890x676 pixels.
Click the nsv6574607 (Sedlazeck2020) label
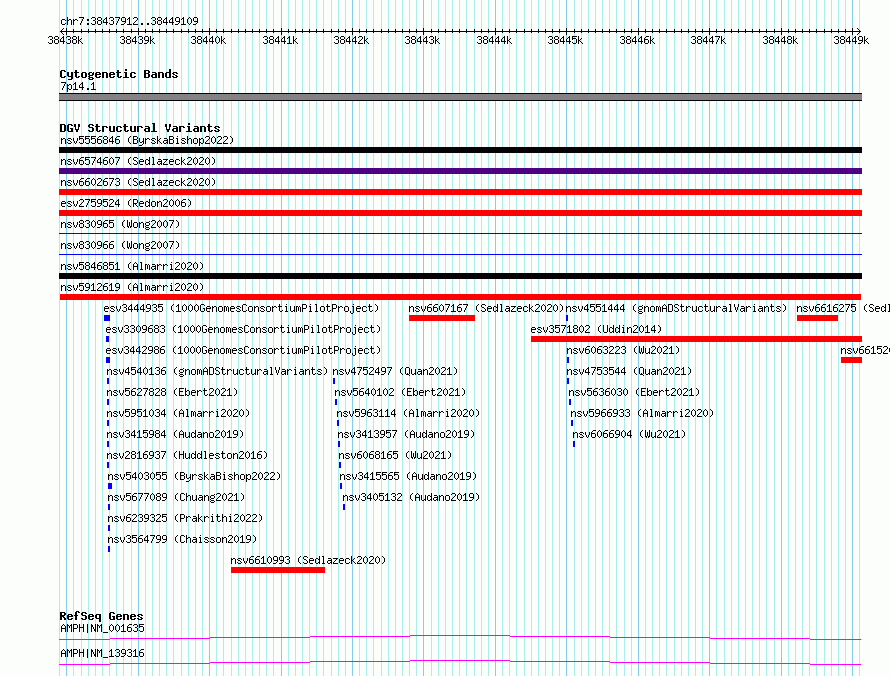[x=138, y=161]
